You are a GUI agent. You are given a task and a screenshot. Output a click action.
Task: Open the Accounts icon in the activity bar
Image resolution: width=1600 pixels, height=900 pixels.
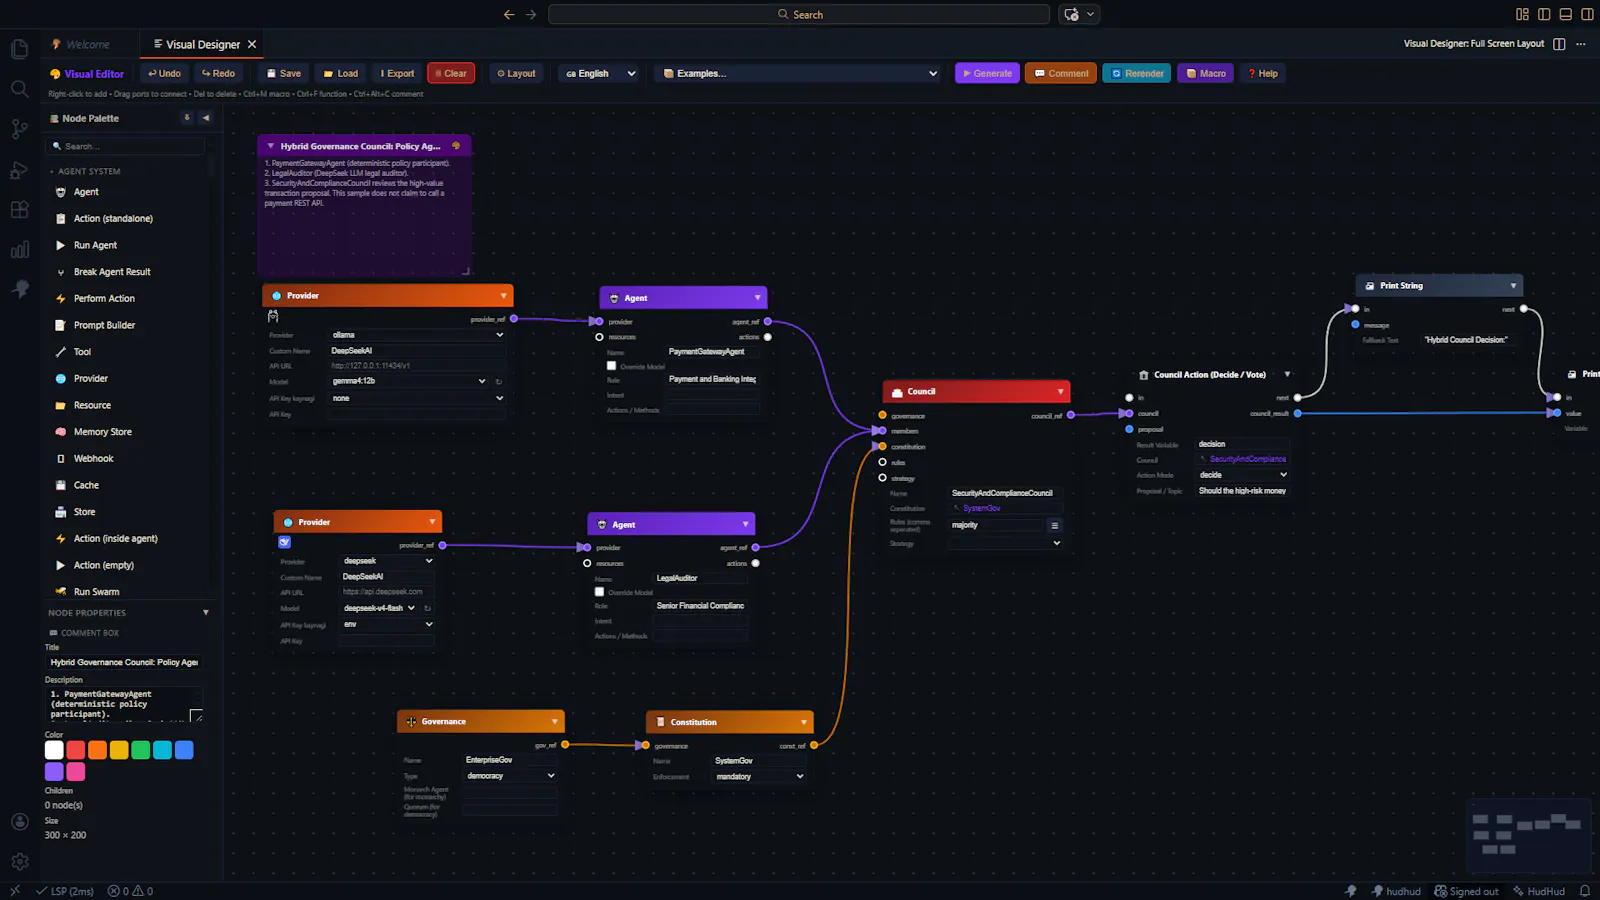[19, 821]
